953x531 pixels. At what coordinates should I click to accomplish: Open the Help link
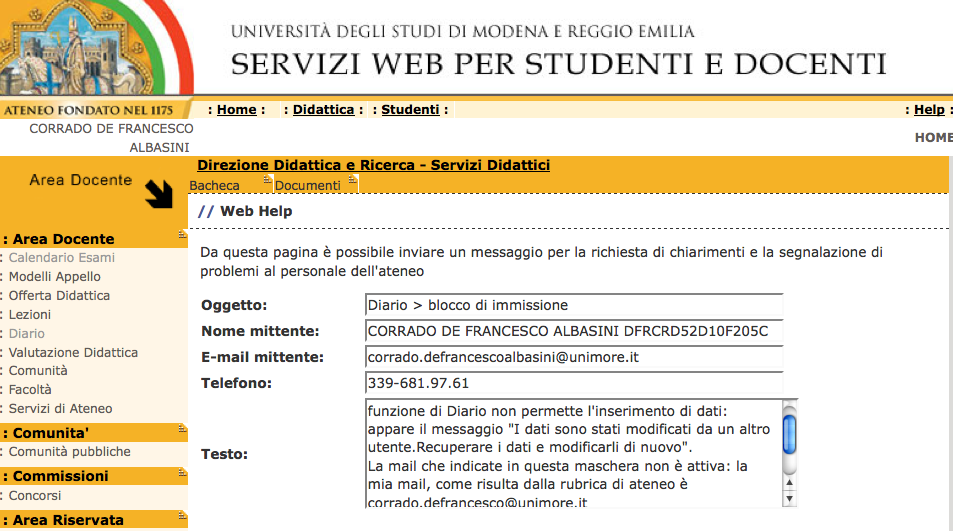(x=929, y=110)
